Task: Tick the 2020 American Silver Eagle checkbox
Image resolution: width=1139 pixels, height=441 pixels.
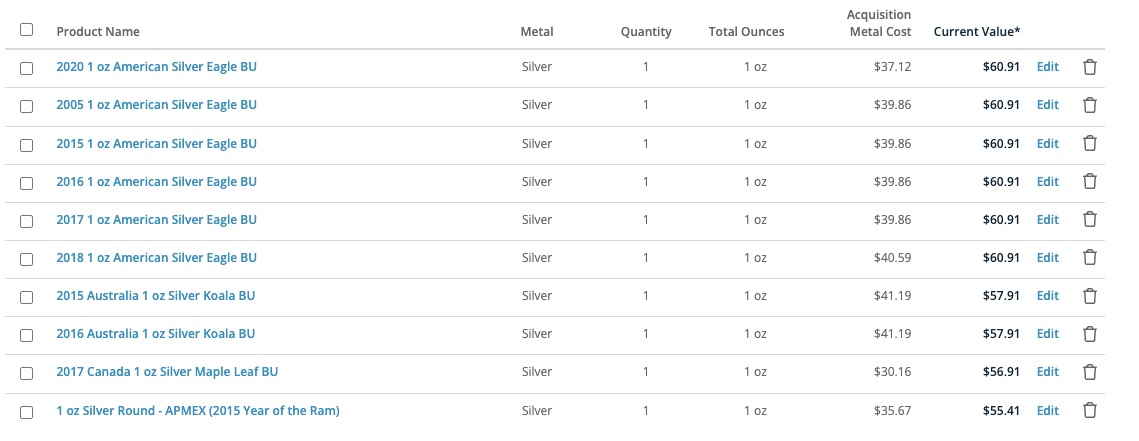Action: (x=27, y=68)
